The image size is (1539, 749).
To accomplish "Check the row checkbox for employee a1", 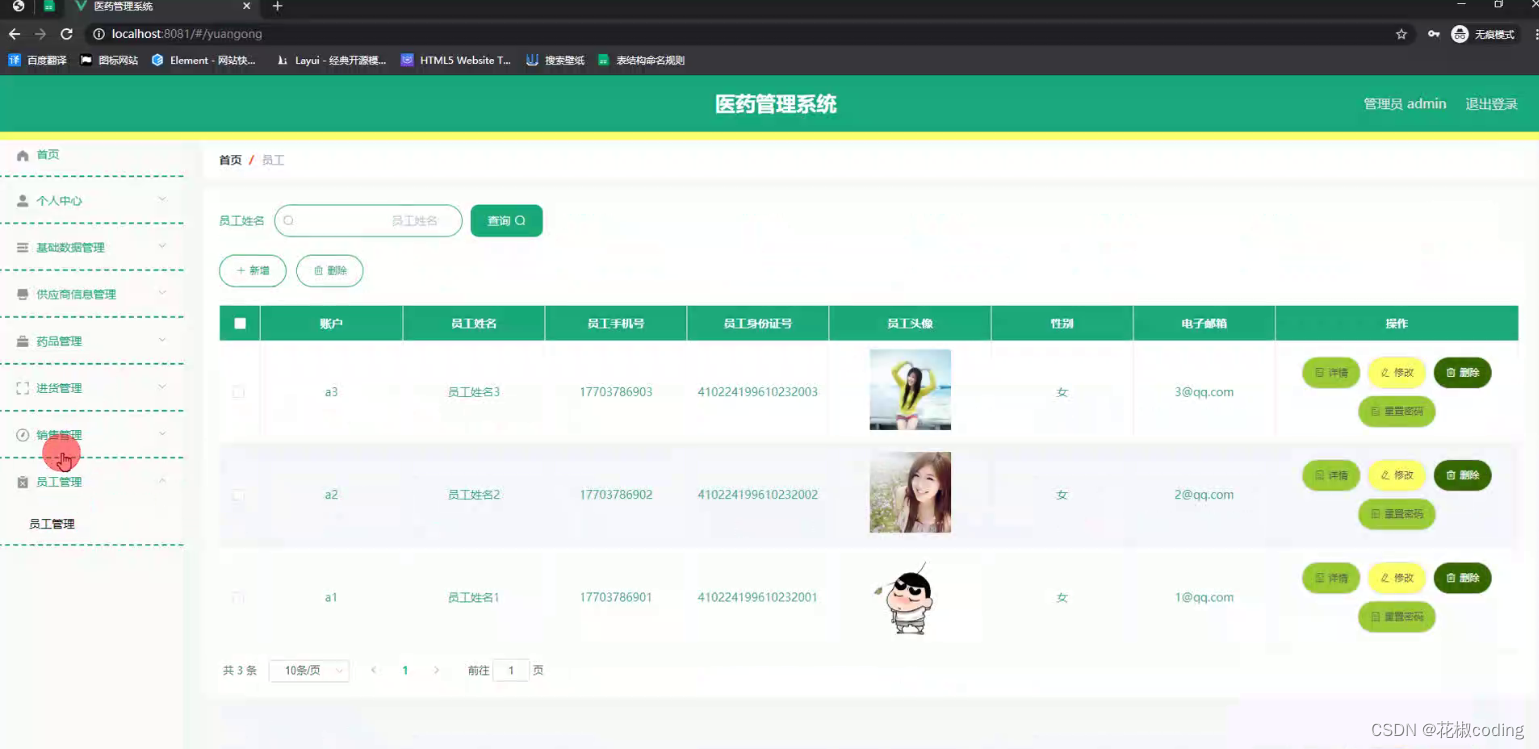I will click(x=238, y=597).
